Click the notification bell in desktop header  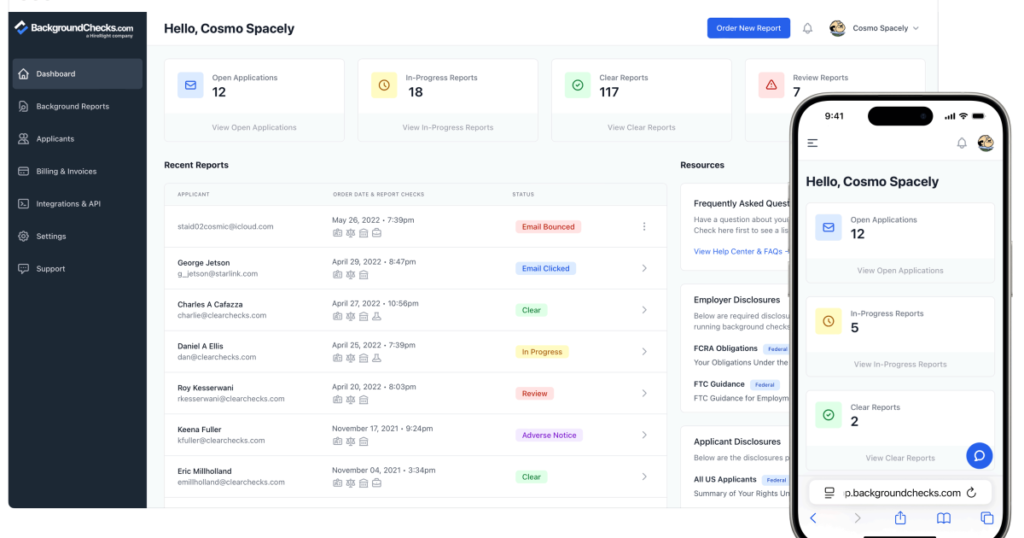[x=807, y=28]
